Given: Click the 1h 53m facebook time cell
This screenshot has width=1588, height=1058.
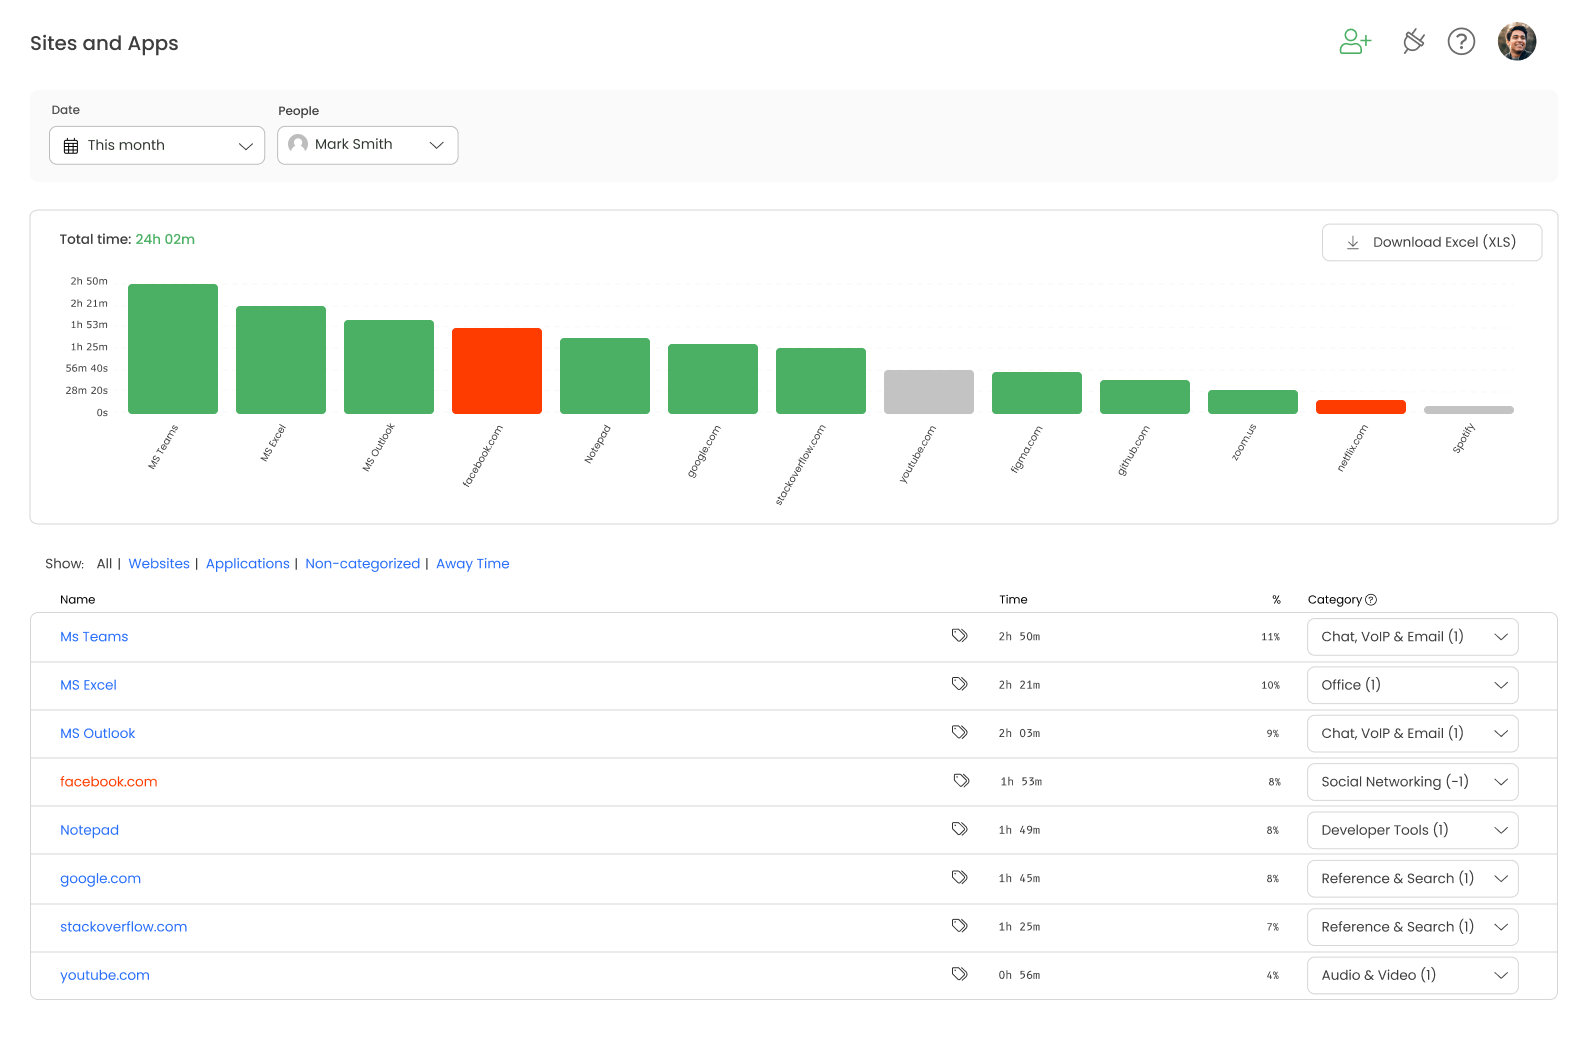Looking at the screenshot, I should [x=1021, y=782].
